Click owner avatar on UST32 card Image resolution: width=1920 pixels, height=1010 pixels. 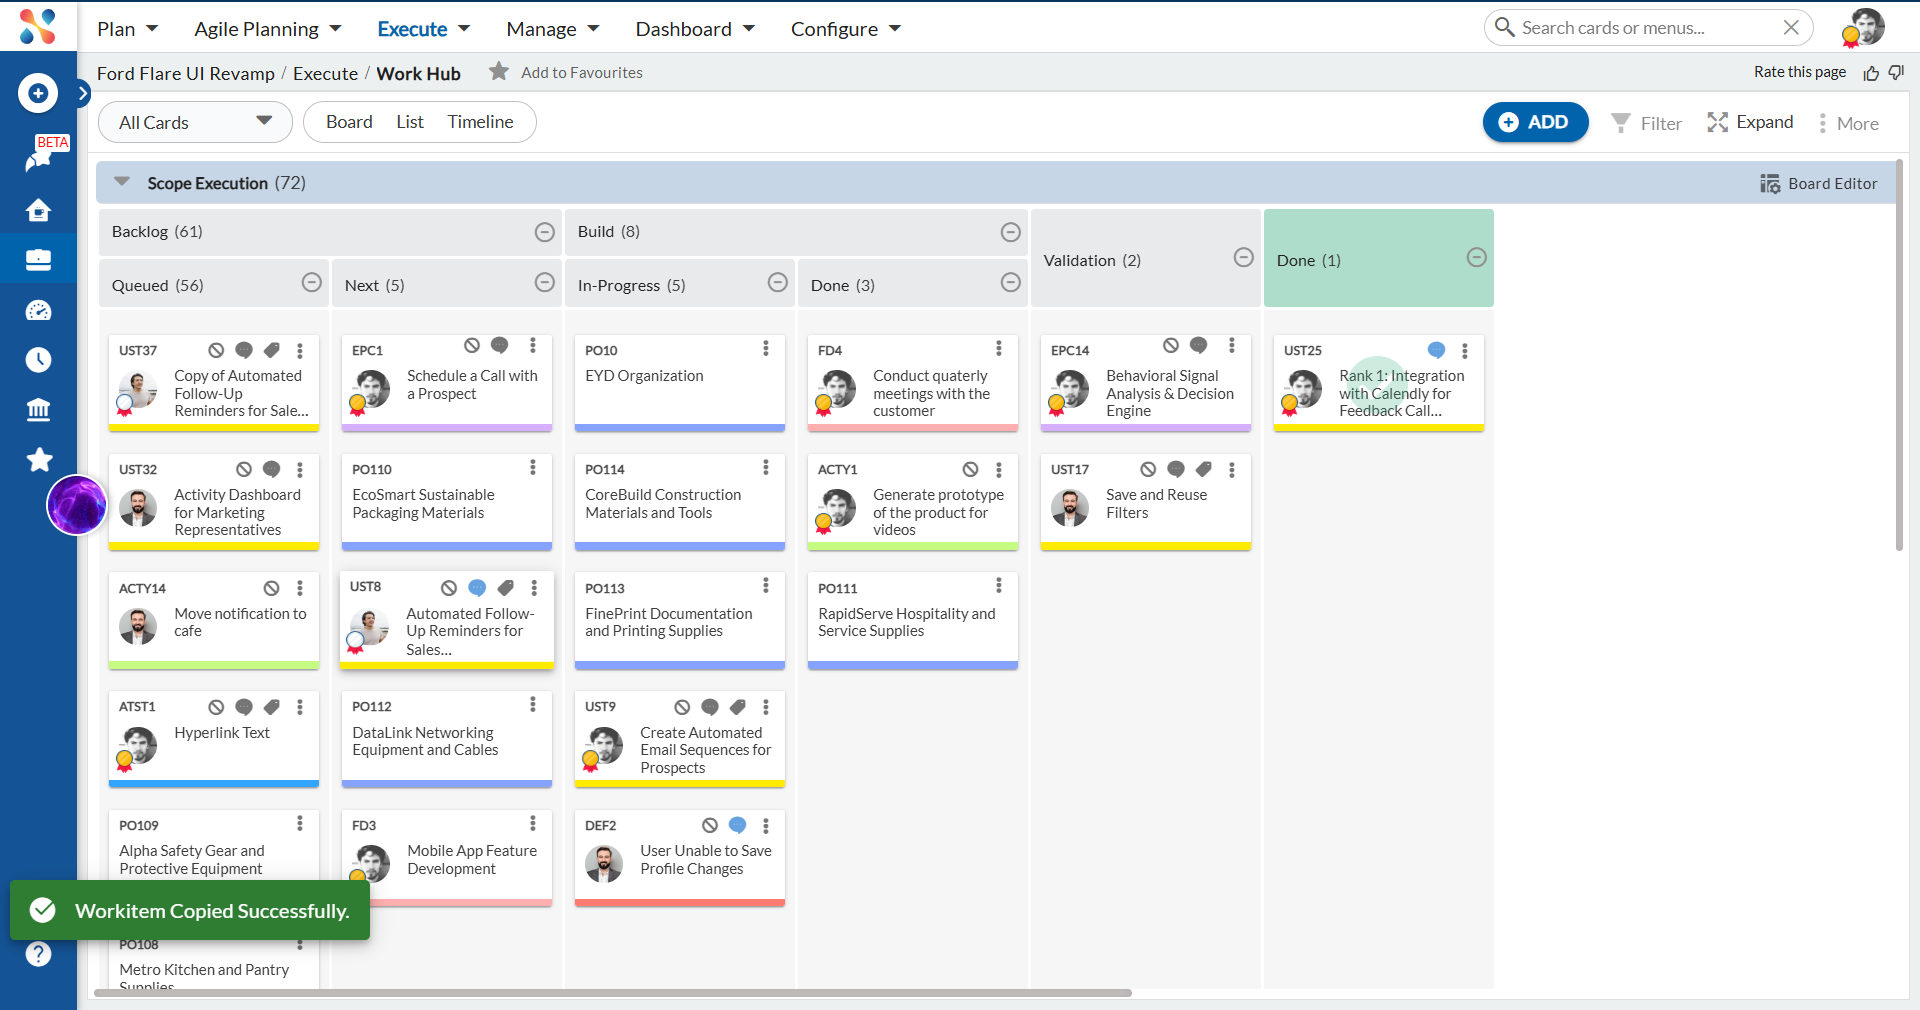tap(138, 508)
